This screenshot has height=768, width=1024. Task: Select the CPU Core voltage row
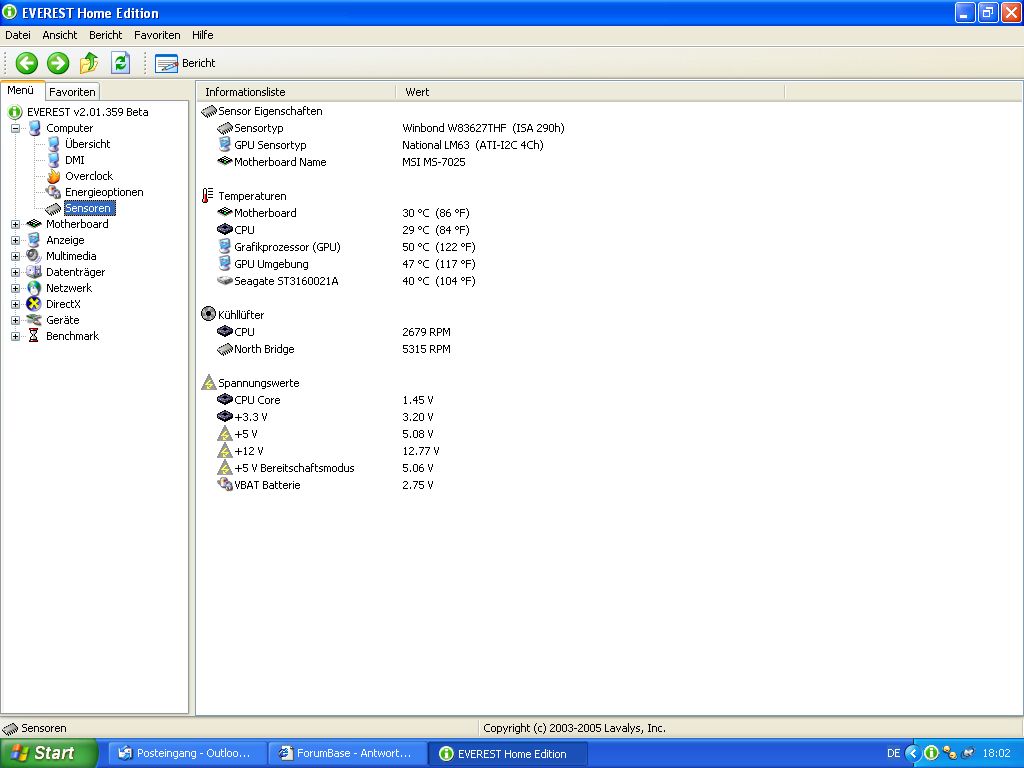coord(325,400)
